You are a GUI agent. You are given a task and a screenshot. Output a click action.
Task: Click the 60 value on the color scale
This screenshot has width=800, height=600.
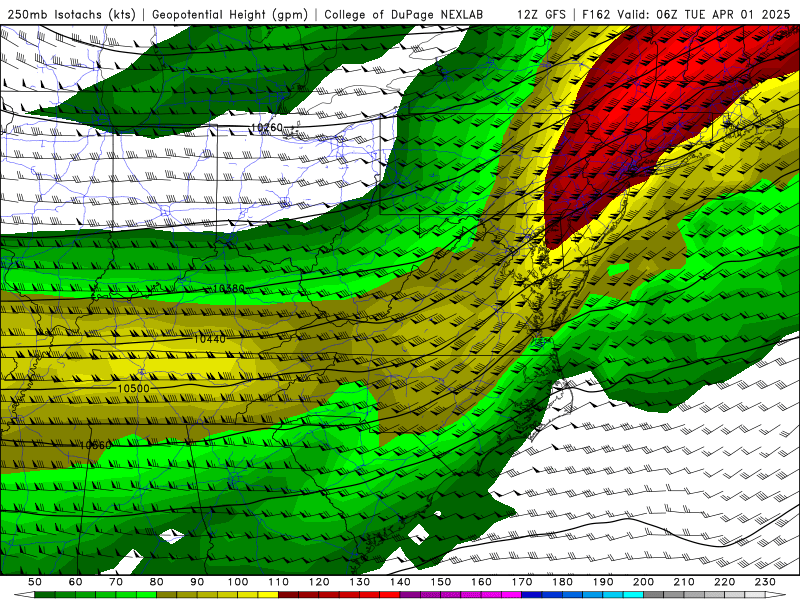[75, 582]
